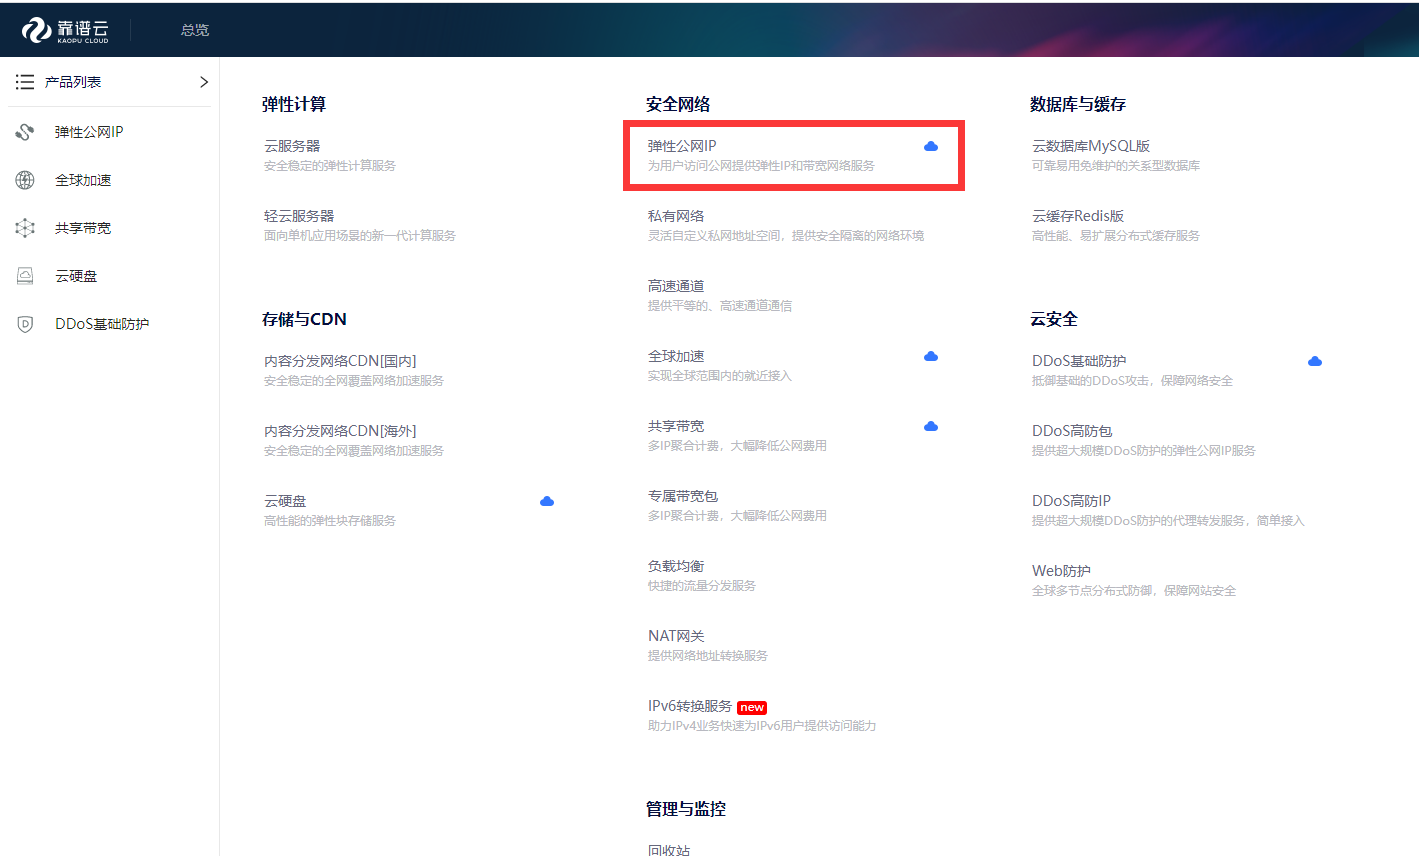Click the 存储与CDN category heading
Image resolution: width=1419 pixels, height=856 pixels.
pyautogui.click(x=304, y=319)
